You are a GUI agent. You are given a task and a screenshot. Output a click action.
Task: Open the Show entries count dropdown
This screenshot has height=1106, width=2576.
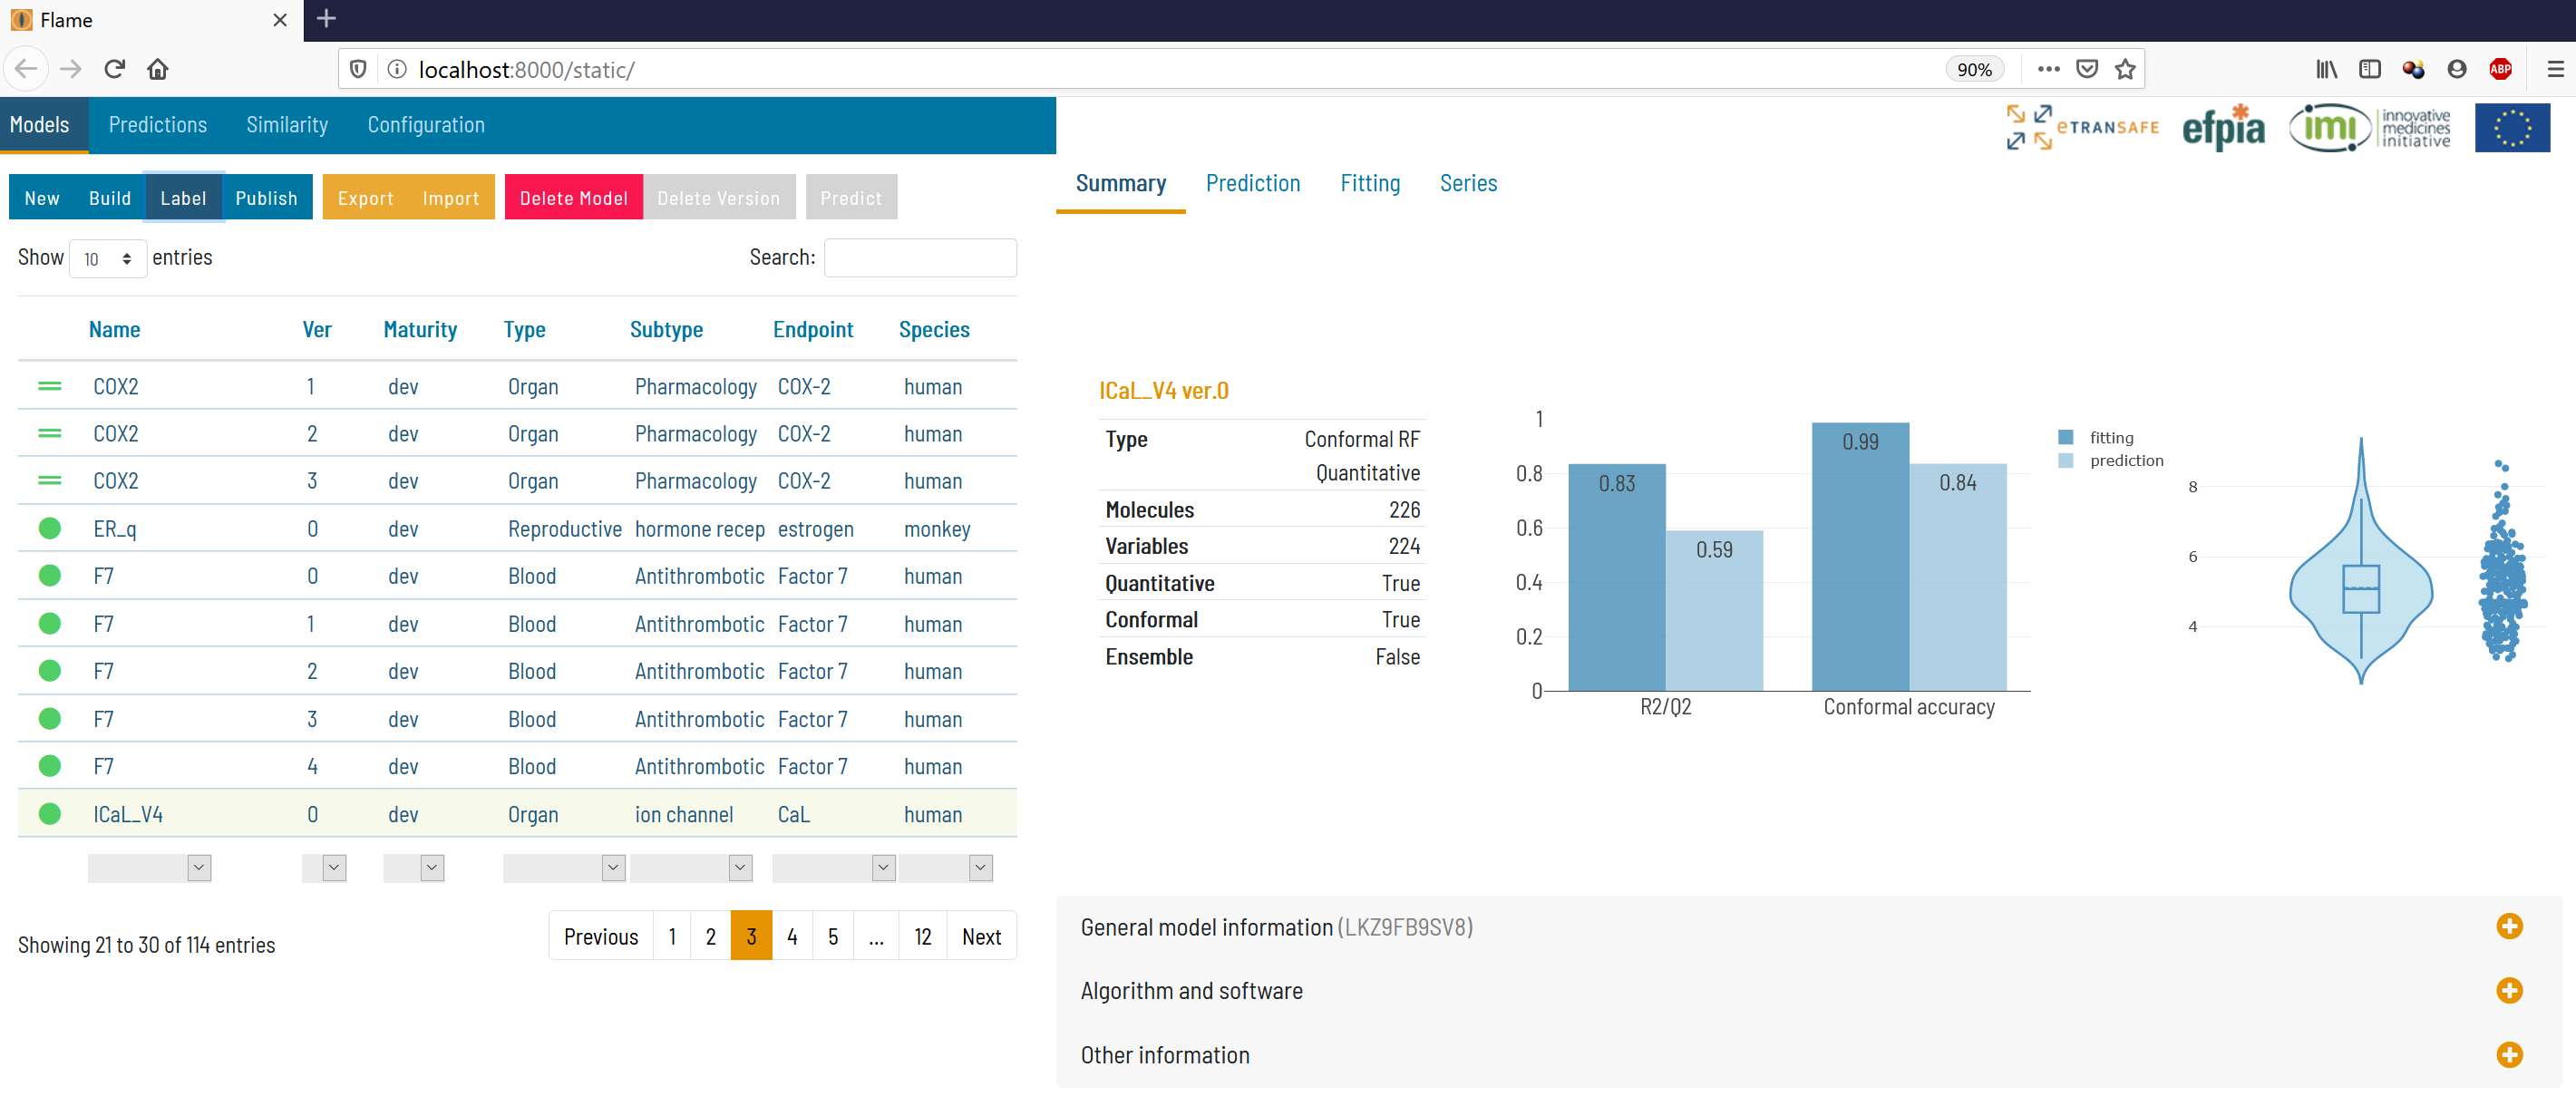coord(108,259)
